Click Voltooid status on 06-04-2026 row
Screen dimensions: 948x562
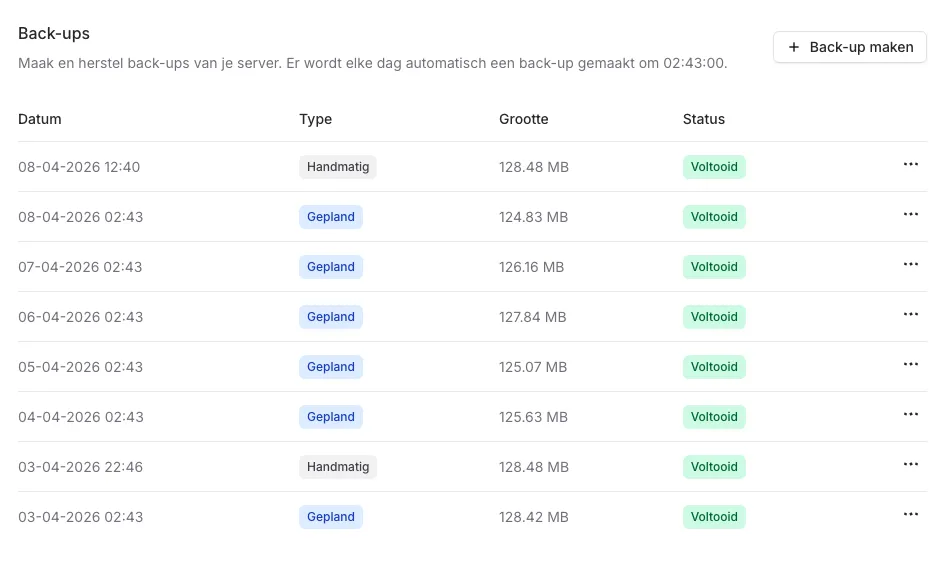(x=714, y=317)
